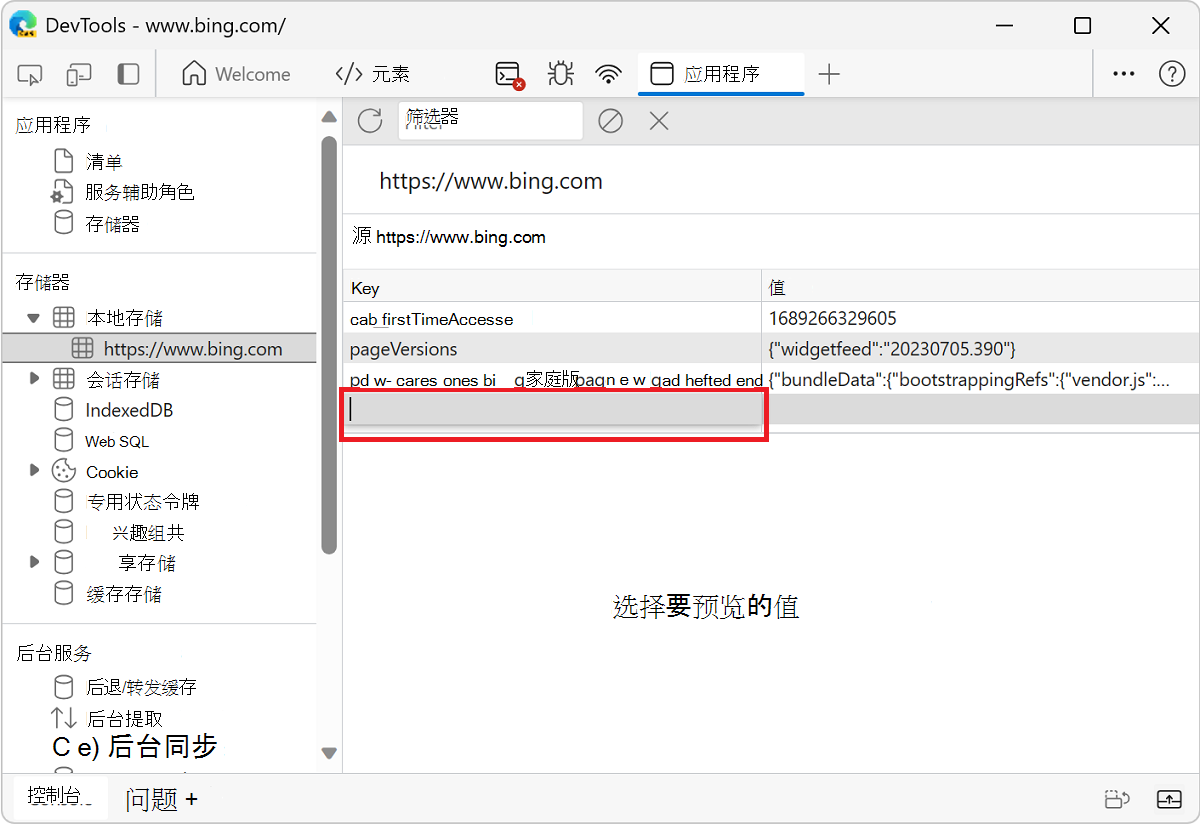Screen dimensions: 1200x824
Task: Open IndexedDB in the sidebar
Action: click(x=129, y=410)
